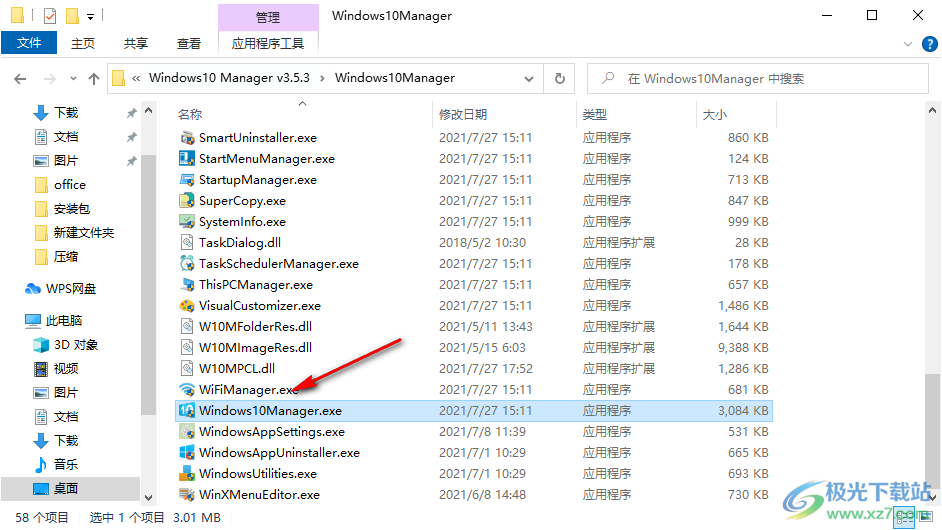This screenshot has width=942, height=530.
Task: Open 视频 under This PC
Action: tap(66, 368)
